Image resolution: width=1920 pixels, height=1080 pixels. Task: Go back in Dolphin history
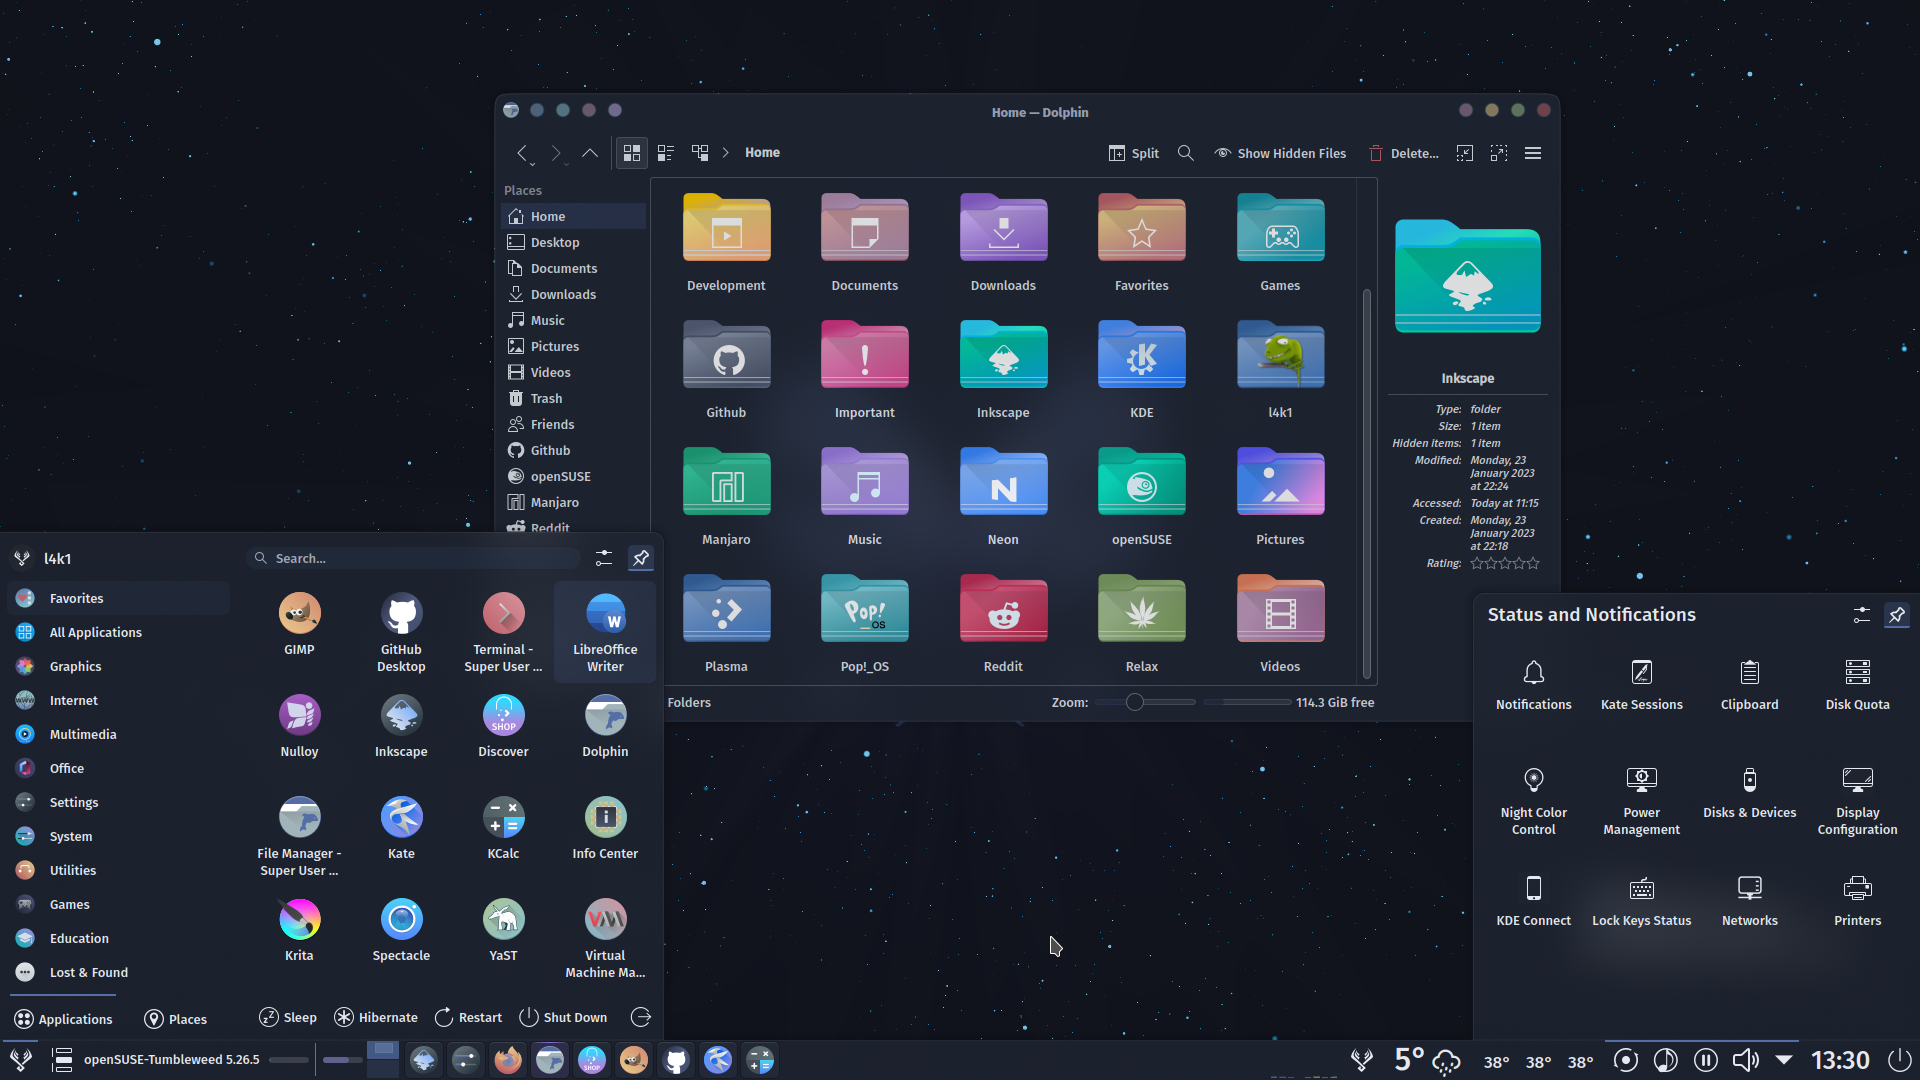[522, 153]
